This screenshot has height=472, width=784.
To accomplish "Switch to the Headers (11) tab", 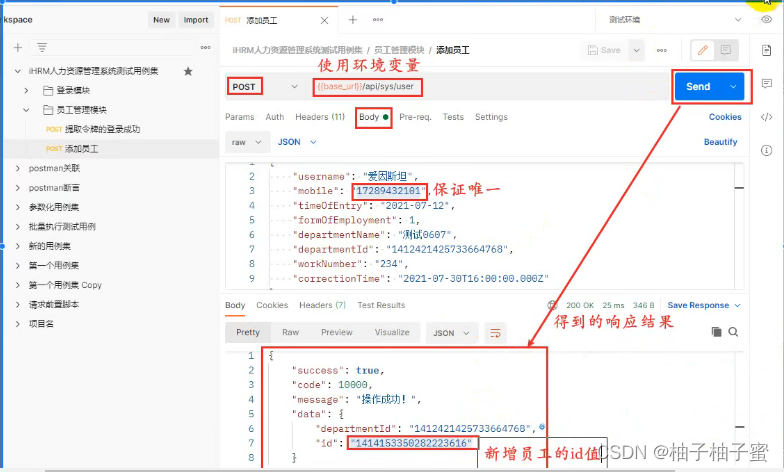I will point(320,117).
